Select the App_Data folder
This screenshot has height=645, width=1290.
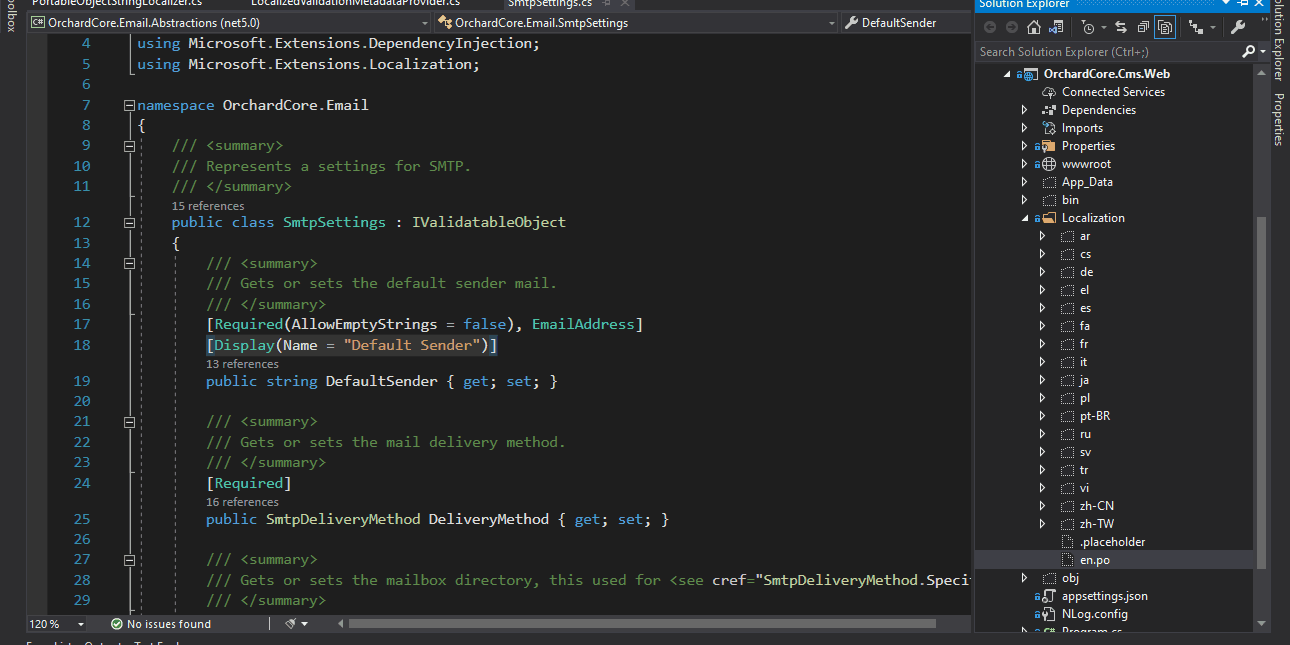pos(1087,182)
